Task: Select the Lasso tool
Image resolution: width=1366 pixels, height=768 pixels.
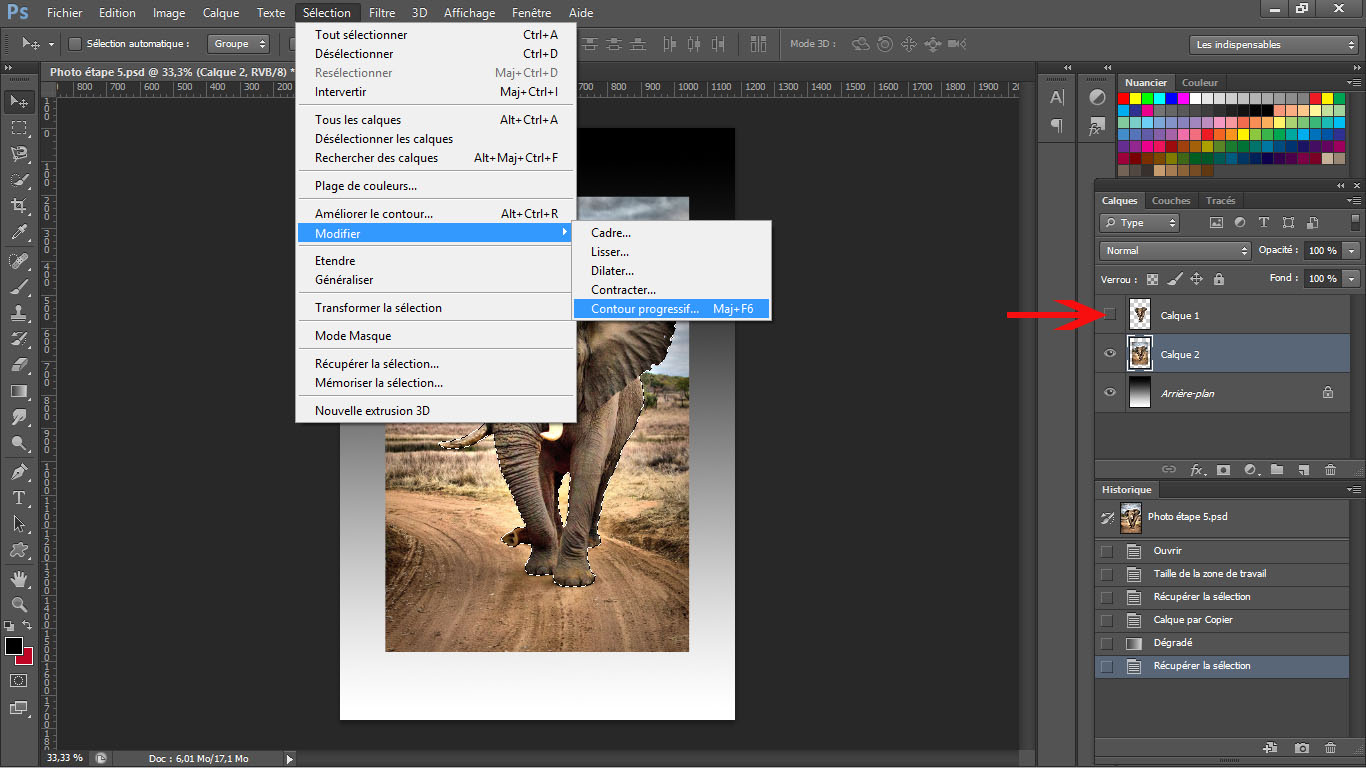Action: (x=19, y=154)
